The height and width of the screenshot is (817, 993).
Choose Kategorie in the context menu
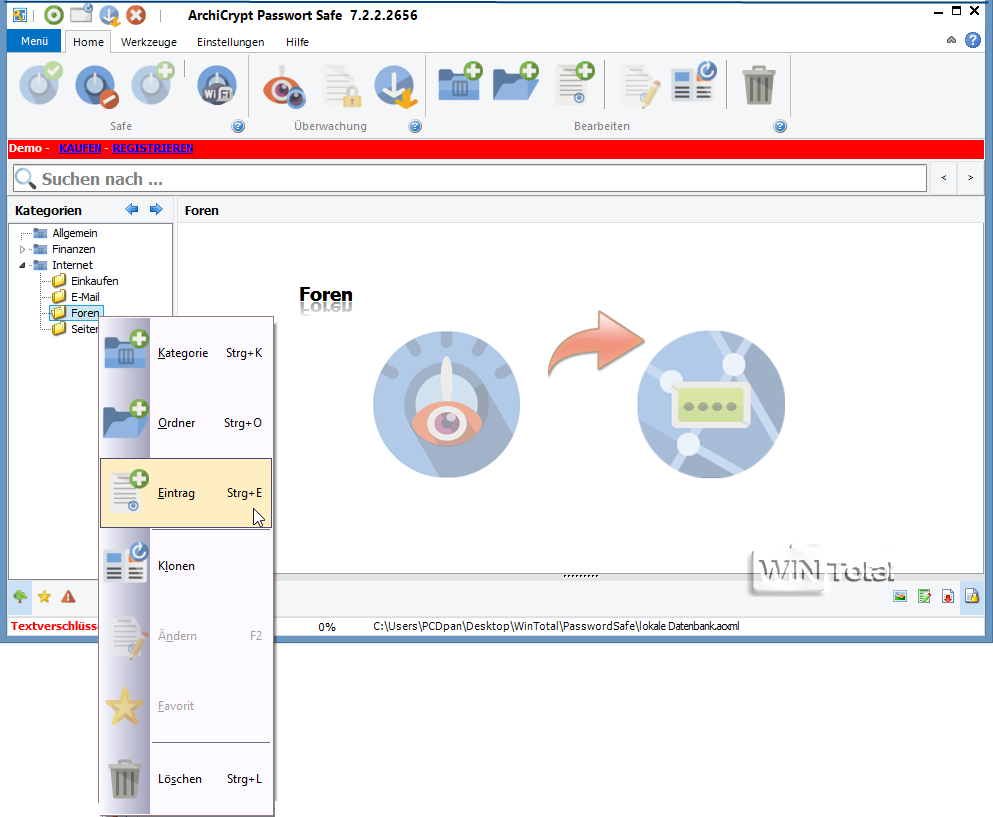coord(186,353)
